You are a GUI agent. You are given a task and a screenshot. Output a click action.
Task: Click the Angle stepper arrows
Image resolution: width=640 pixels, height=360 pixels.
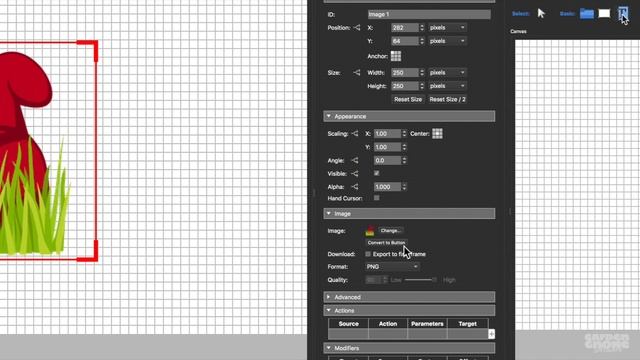[404, 161]
